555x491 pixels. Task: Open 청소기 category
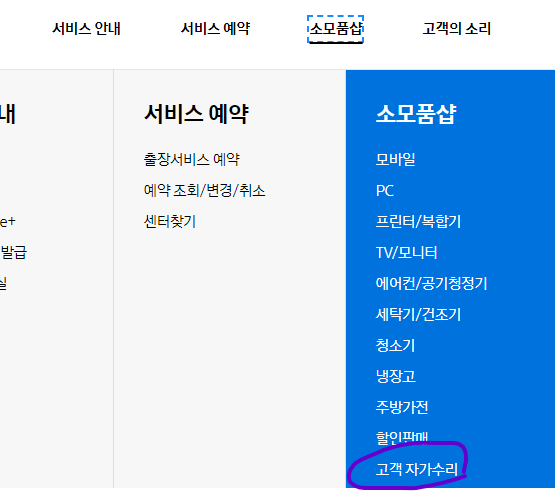(x=395, y=346)
